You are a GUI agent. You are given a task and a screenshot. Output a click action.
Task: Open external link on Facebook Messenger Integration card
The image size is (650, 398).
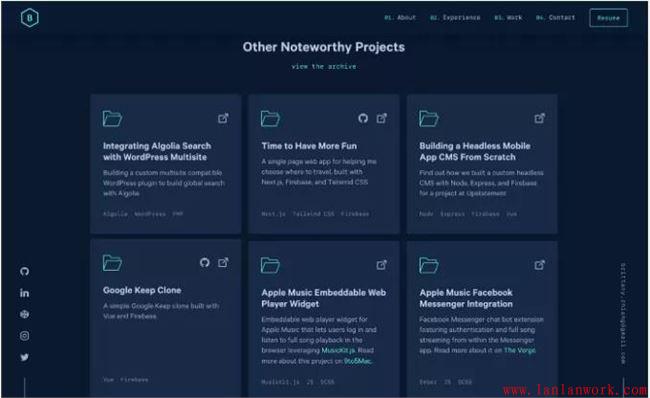pyautogui.click(x=539, y=265)
